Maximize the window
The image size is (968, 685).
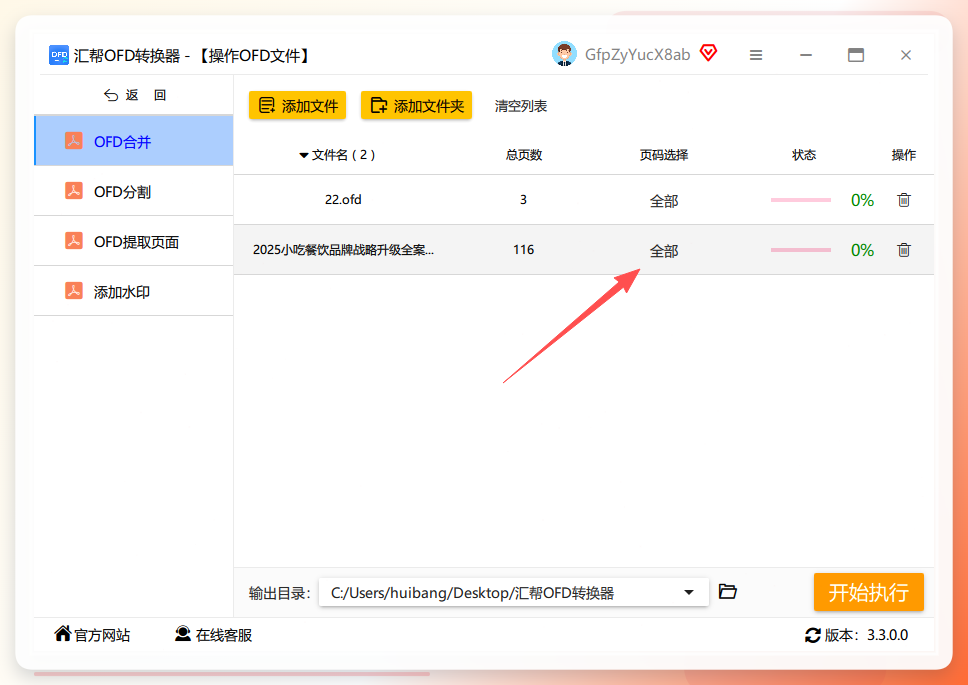pyautogui.click(x=856, y=55)
